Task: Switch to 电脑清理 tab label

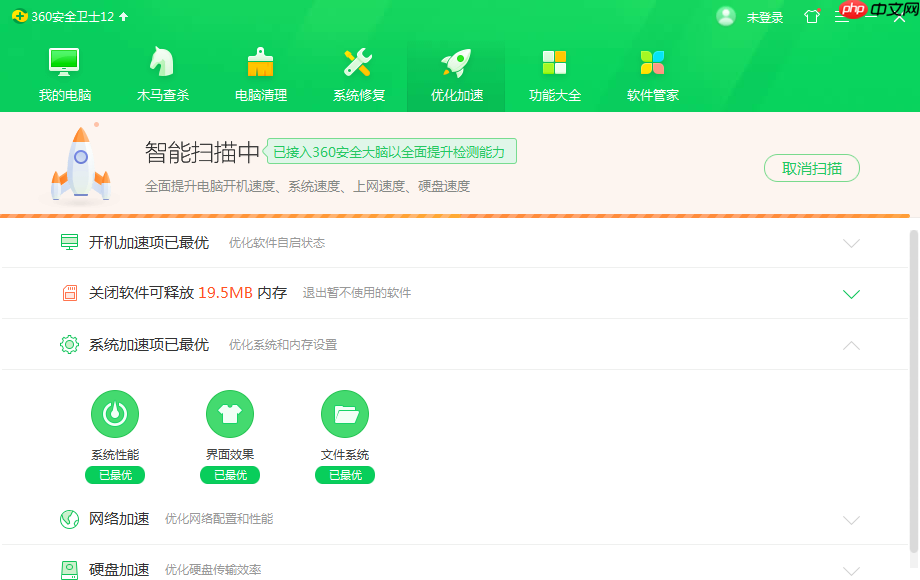Action: tap(261, 95)
